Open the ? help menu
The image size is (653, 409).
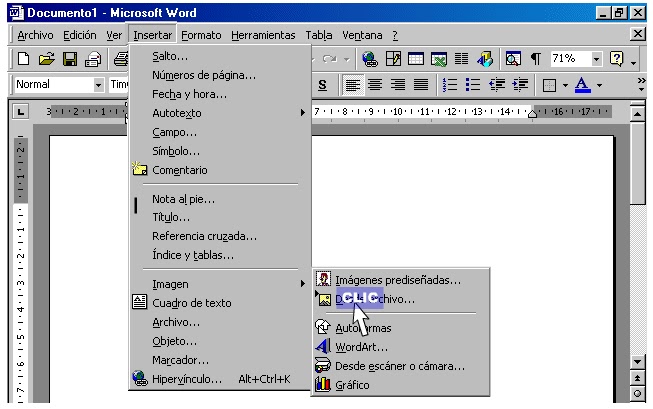[395, 35]
